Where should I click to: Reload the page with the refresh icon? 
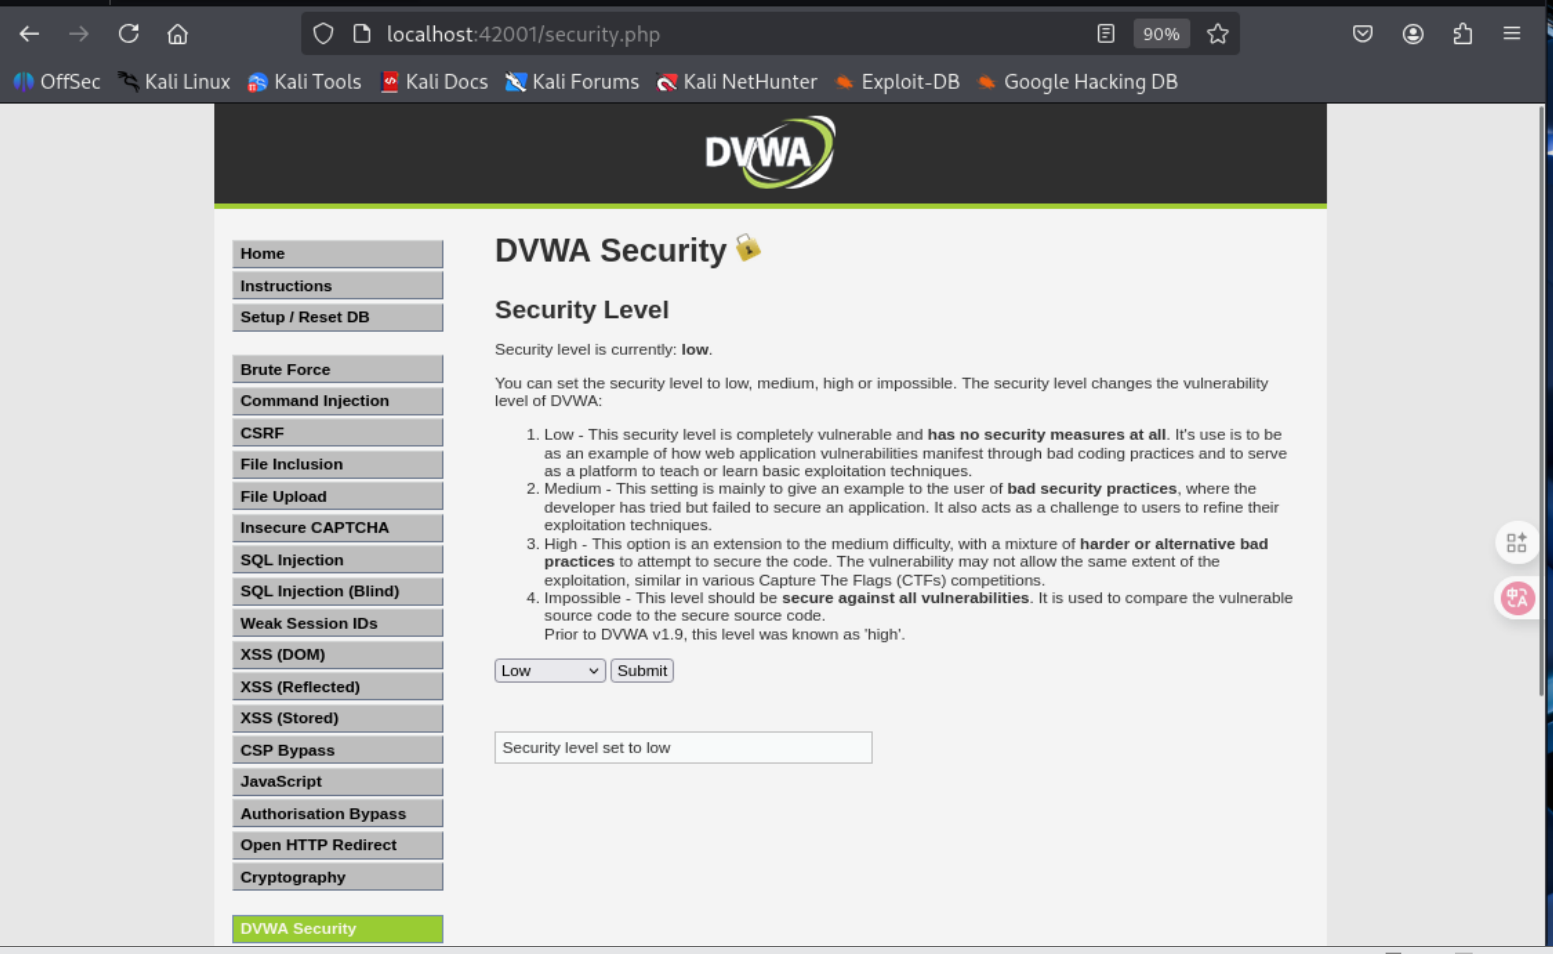click(x=129, y=34)
